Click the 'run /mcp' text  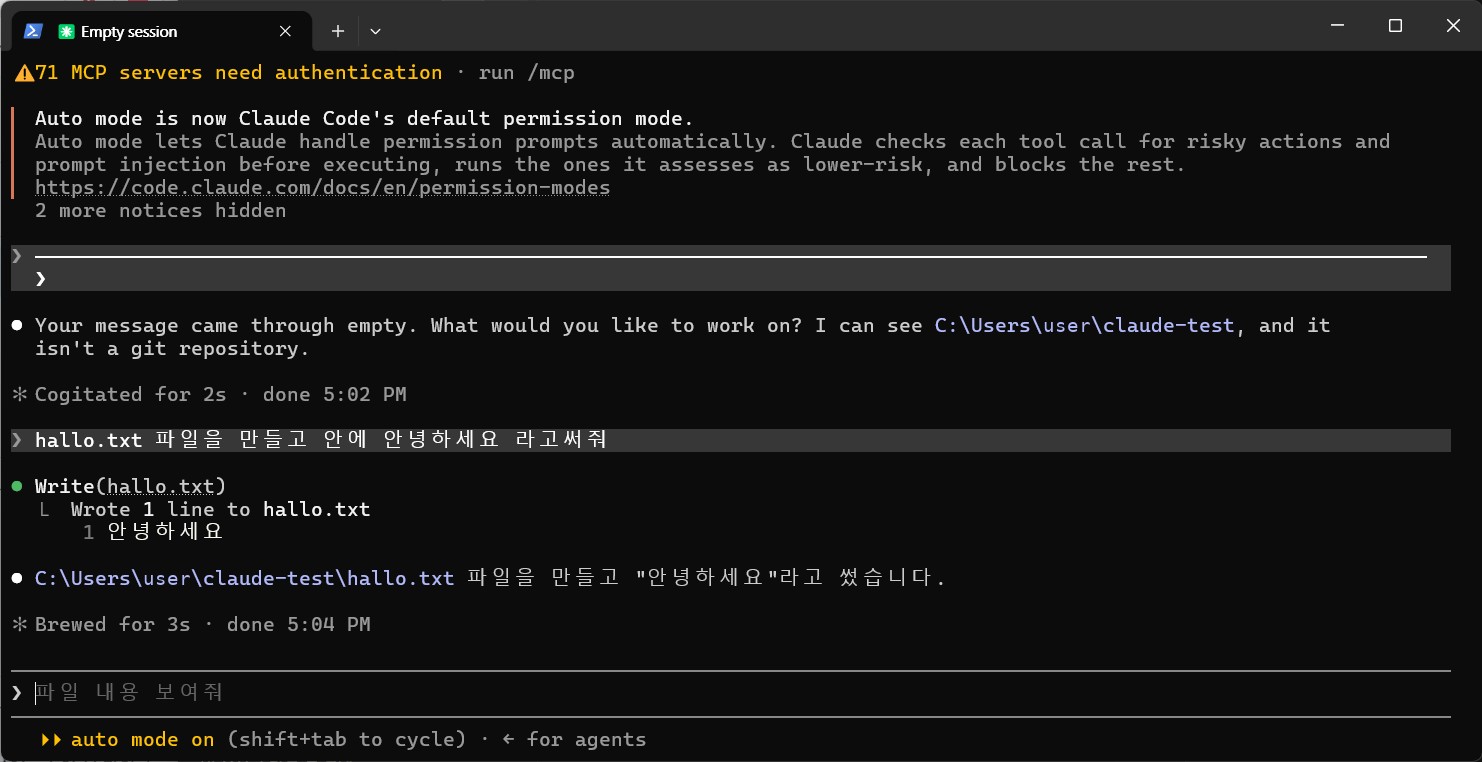527,73
